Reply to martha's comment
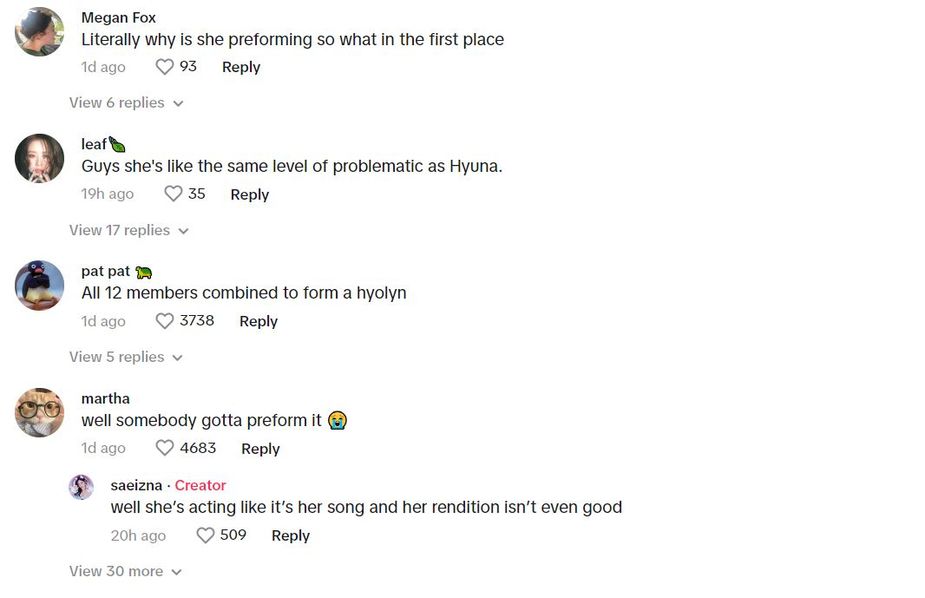 point(260,448)
